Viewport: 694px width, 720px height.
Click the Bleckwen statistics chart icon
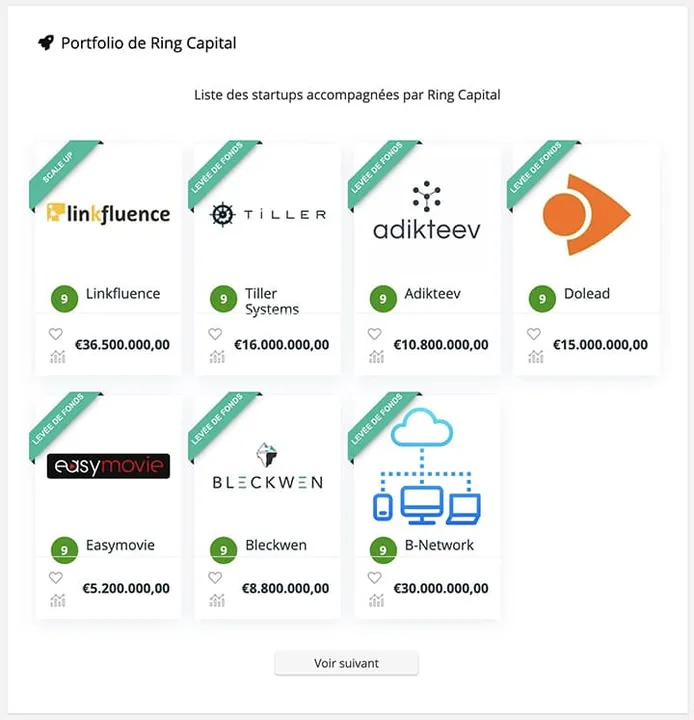click(216, 600)
